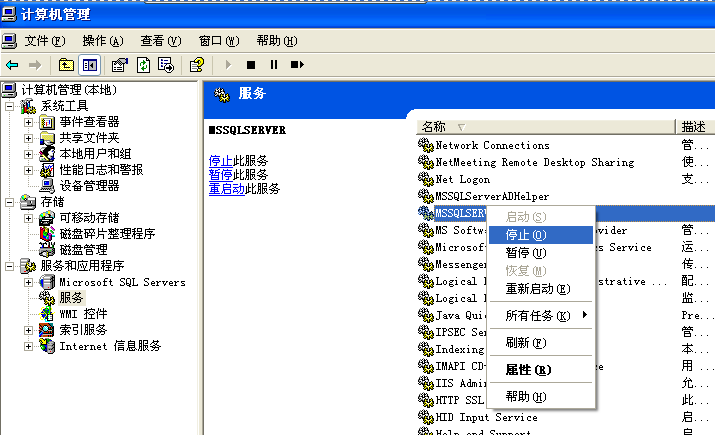Image resolution: width=715 pixels, height=435 pixels.
Task: Open the 查看(V) menu
Action: pos(161,41)
